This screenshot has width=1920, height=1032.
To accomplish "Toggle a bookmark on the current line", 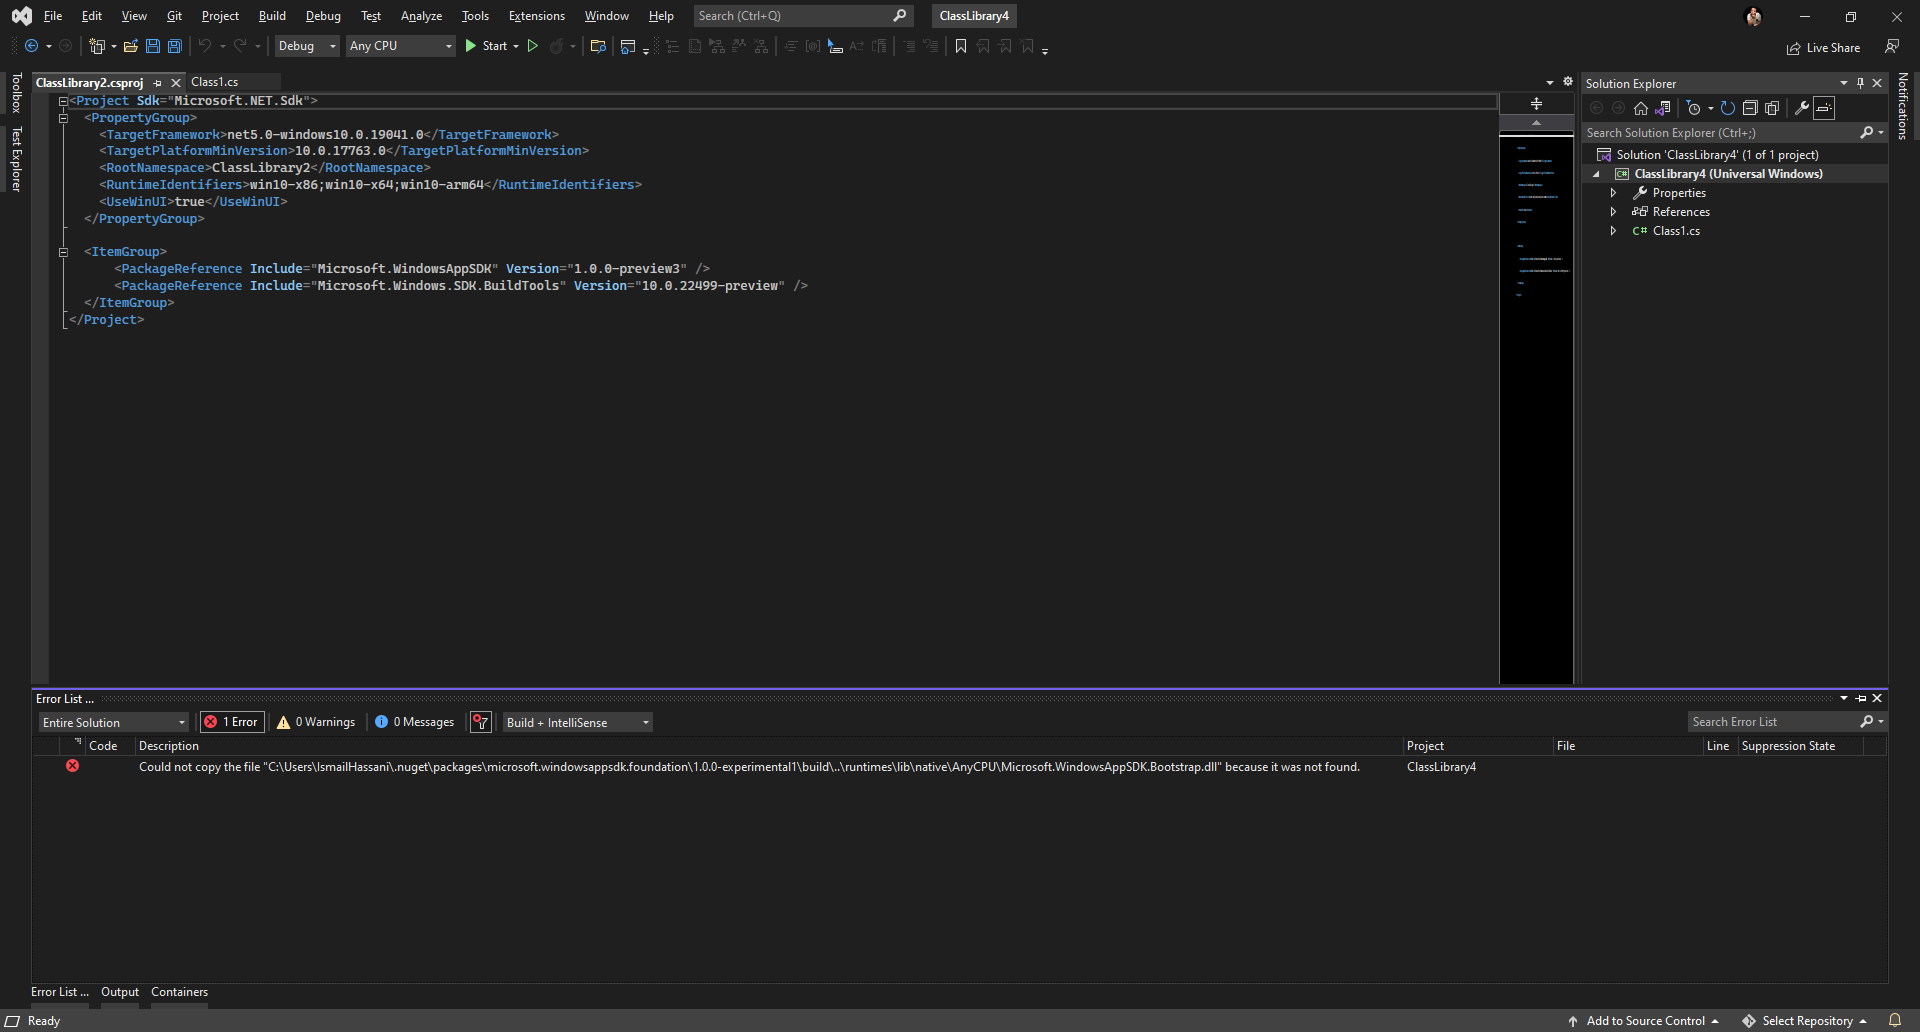I will [x=960, y=46].
